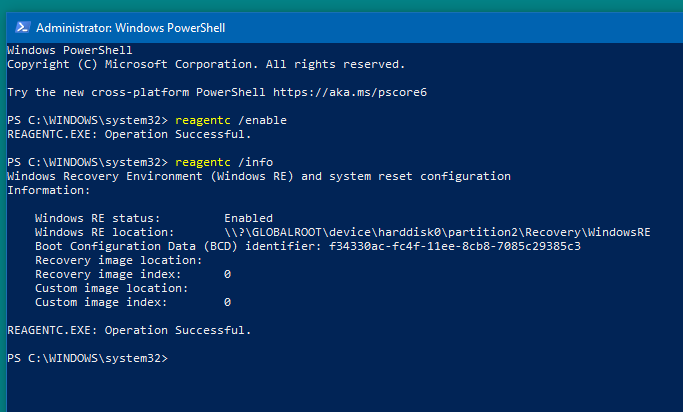Click the Windows PowerShell header line
This screenshot has height=412, width=683.
(x=70, y=50)
